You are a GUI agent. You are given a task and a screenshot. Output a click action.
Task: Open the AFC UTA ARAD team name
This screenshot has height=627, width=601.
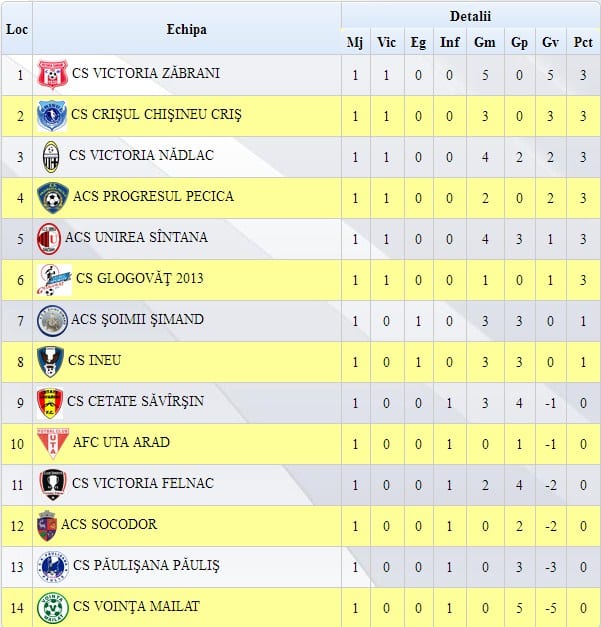click(121, 443)
